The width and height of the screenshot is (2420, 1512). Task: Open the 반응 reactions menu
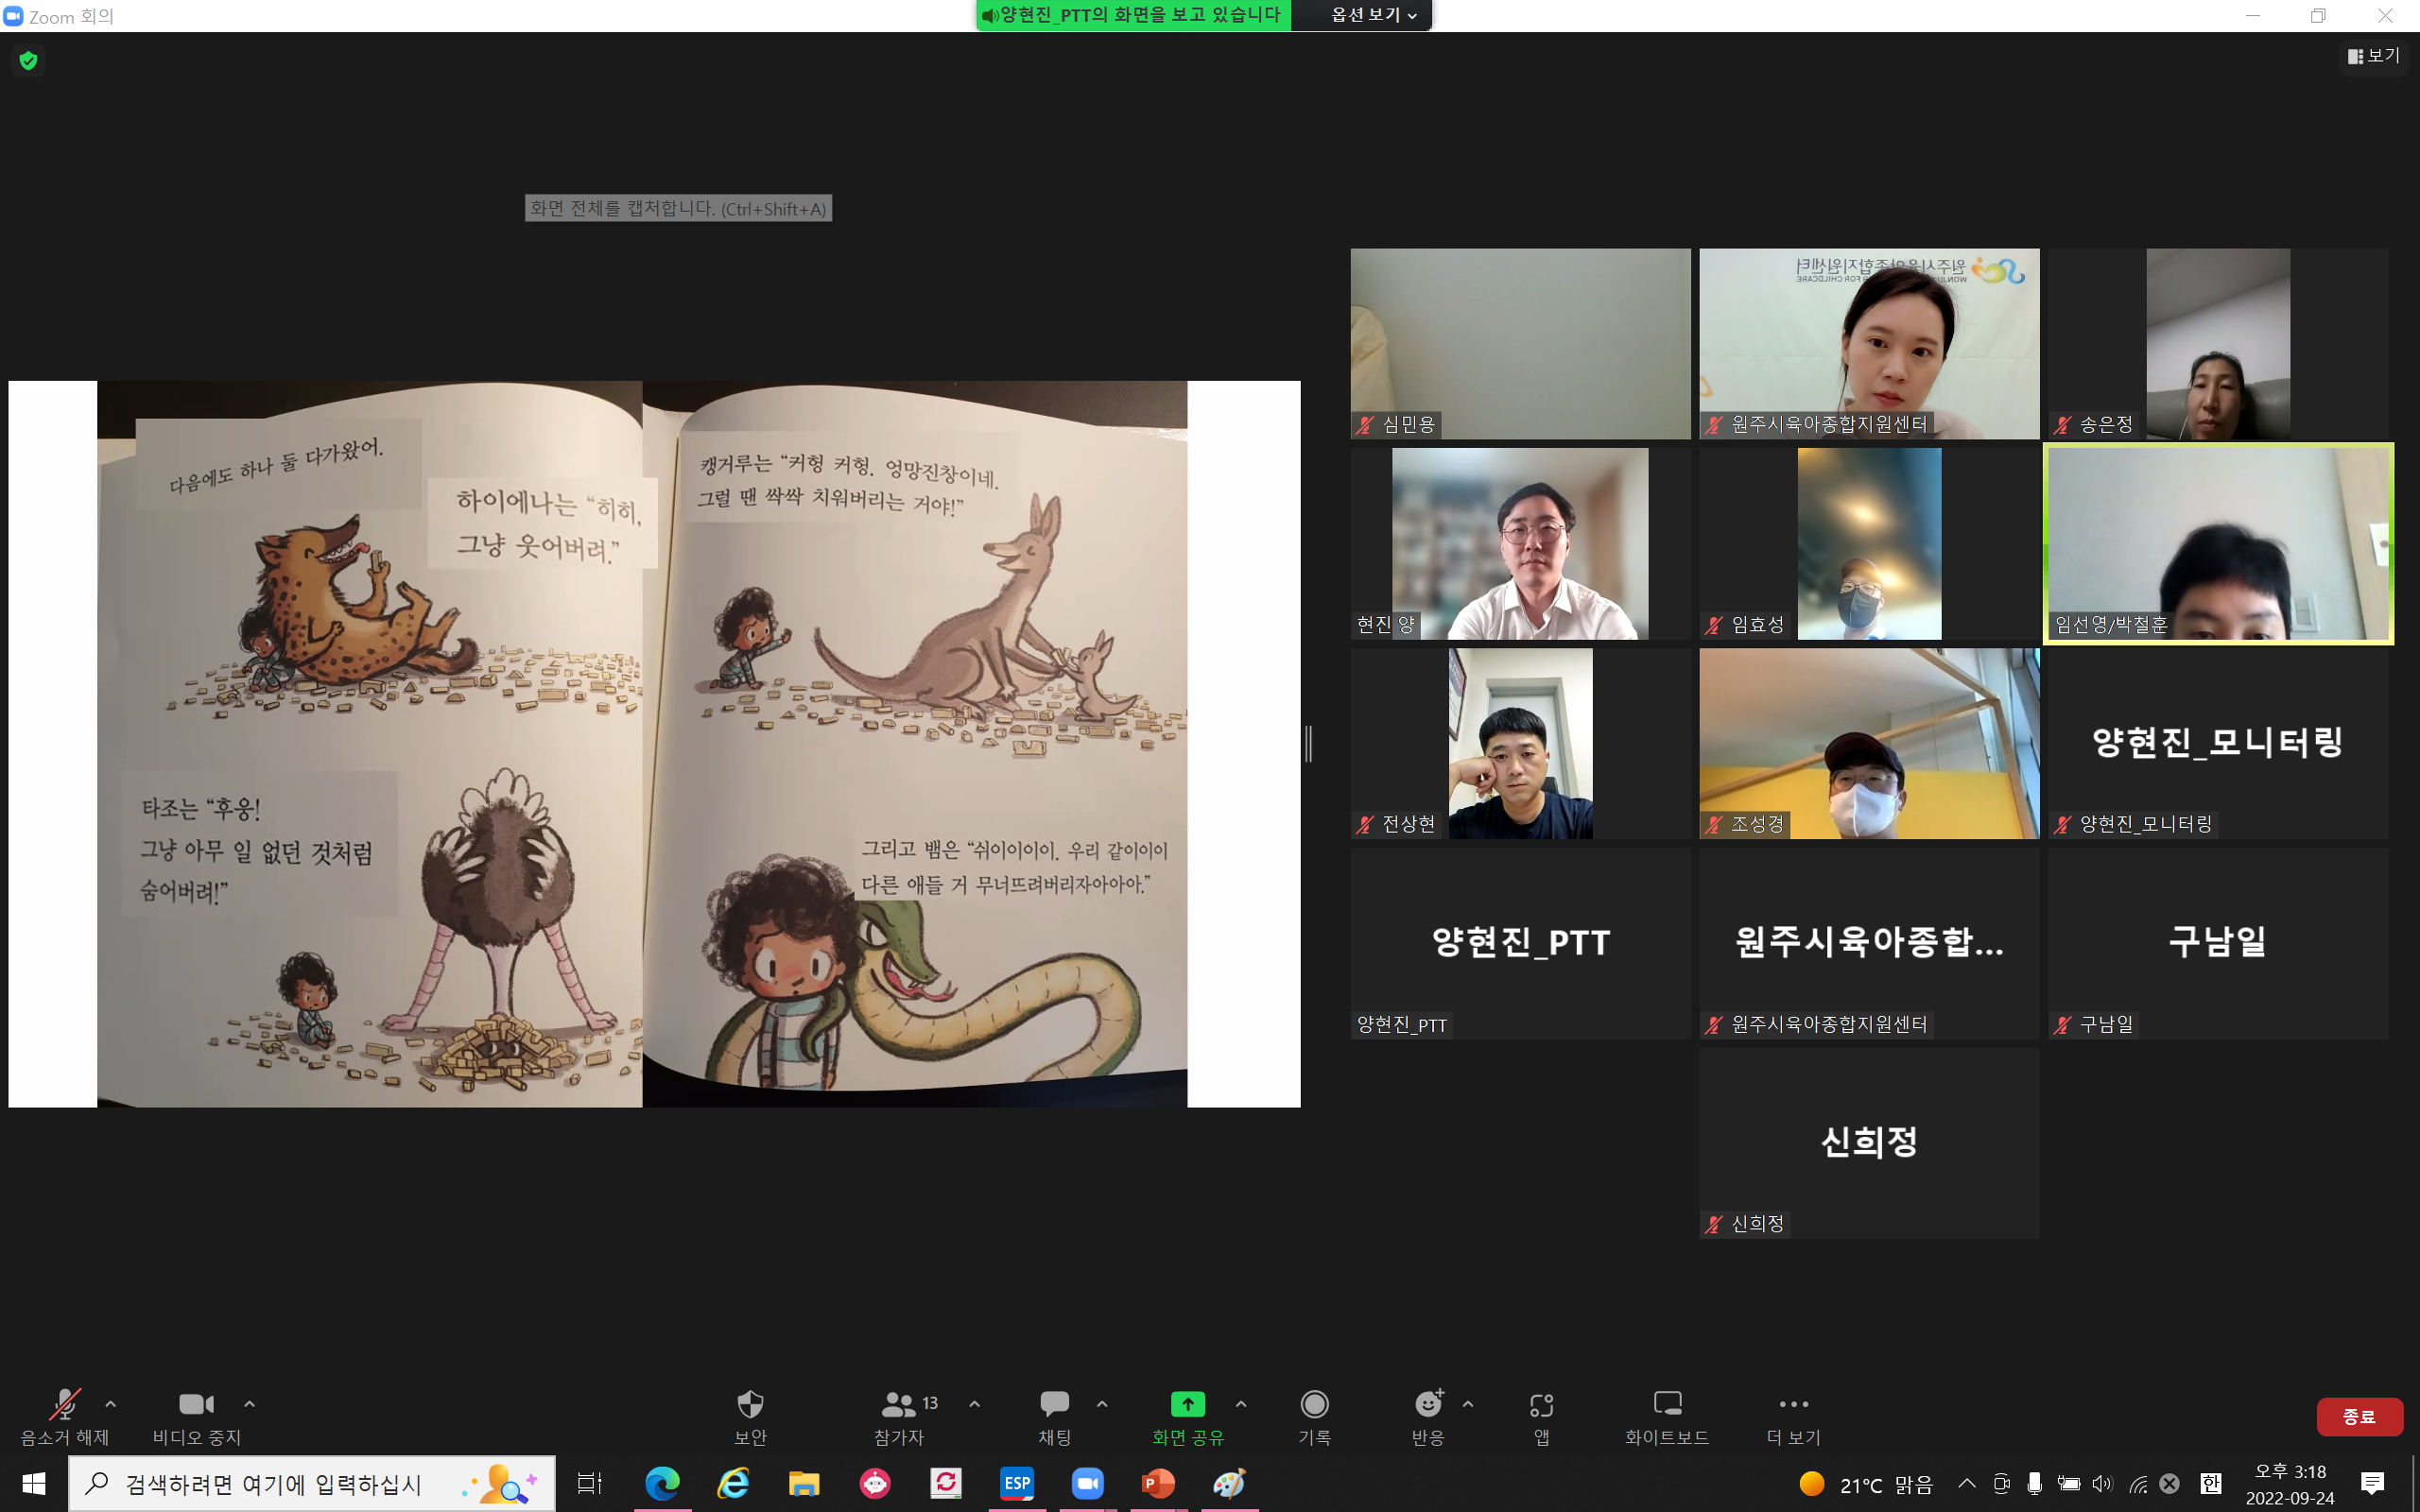(x=1428, y=1417)
